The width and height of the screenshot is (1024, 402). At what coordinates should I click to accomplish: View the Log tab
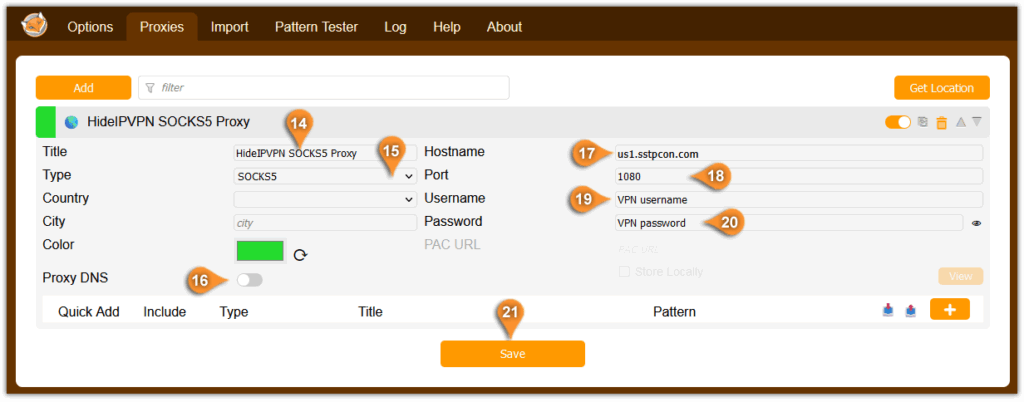(395, 27)
